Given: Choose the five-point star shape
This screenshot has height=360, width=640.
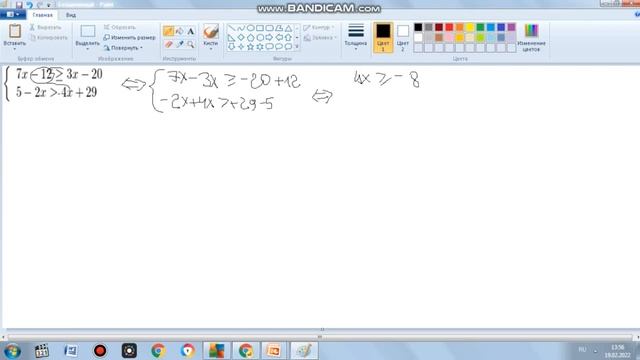Looking at the screenshot, I should 250,47.
